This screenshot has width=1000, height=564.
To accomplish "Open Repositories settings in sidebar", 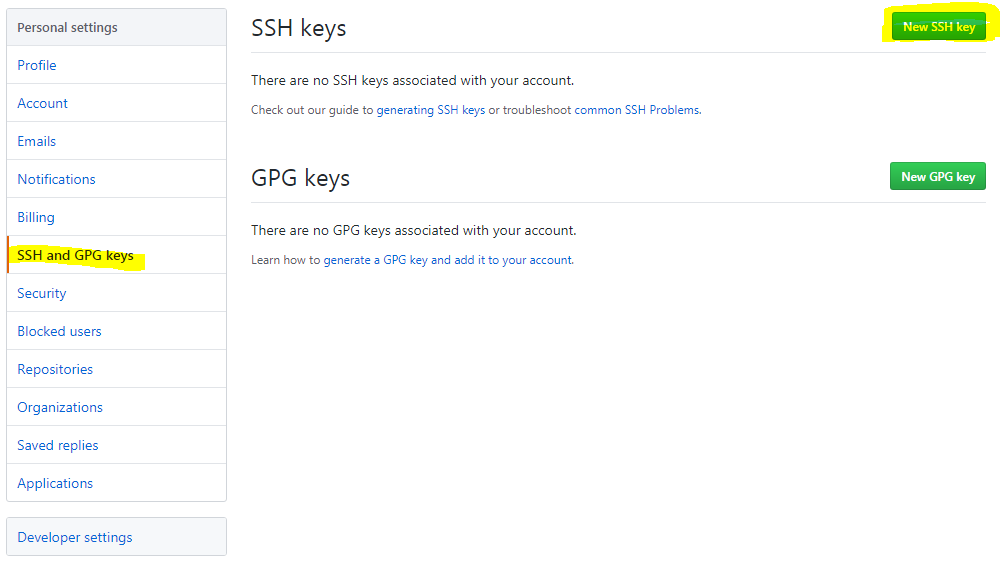I will pyautogui.click(x=55, y=369).
